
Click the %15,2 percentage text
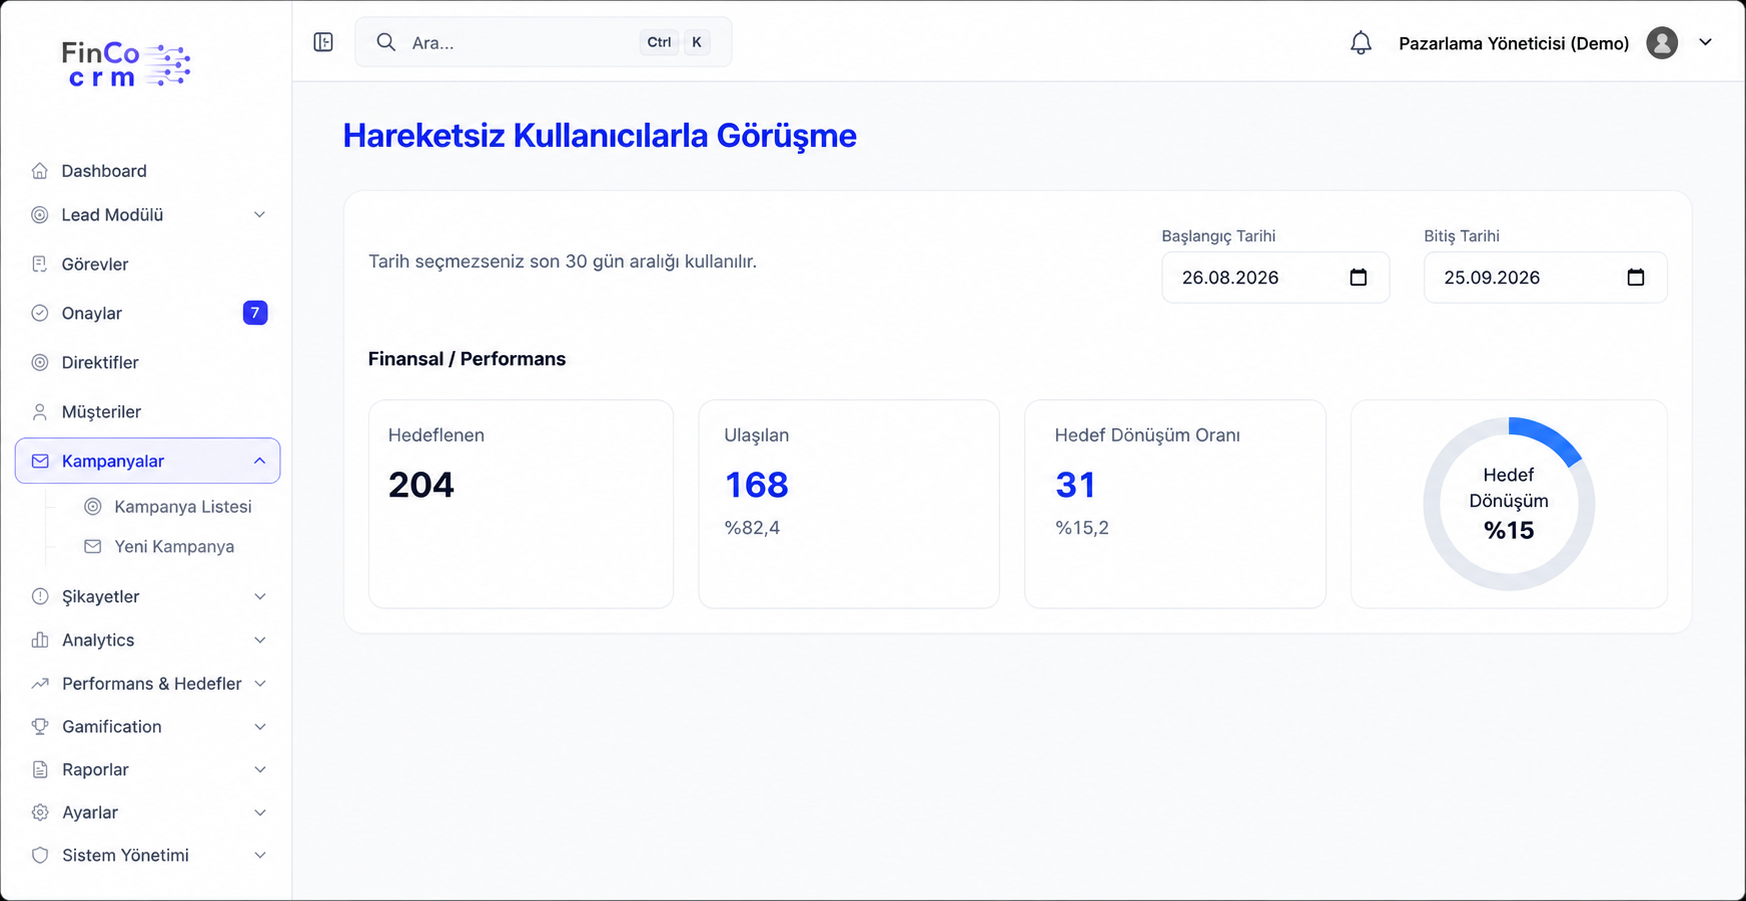[x=1082, y=528]
